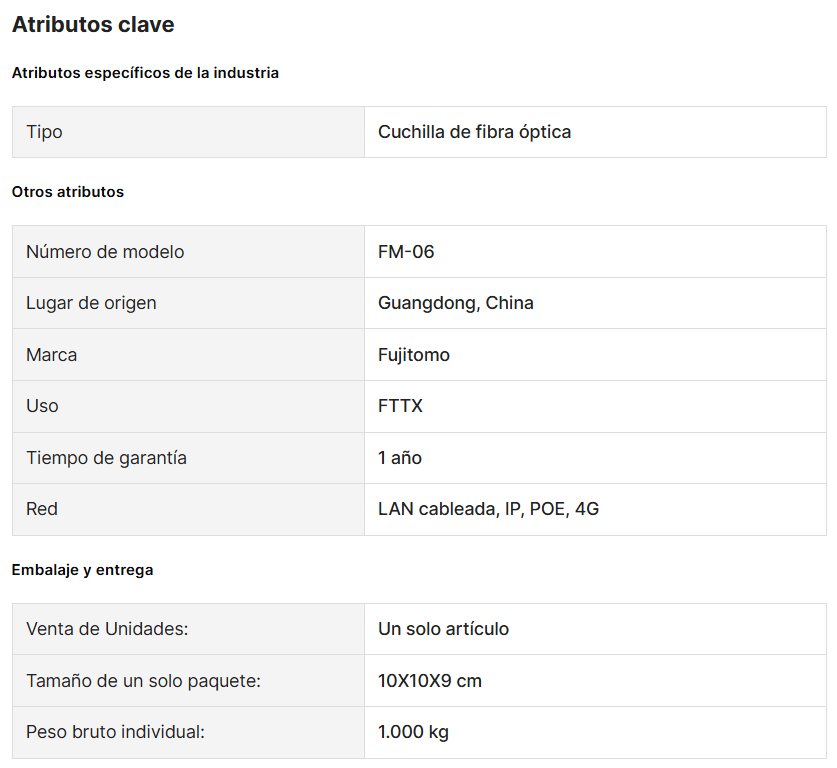This screenshot has width=837, height=768.
Task: Click the "Atributos clave" heading
Action: pyautogui.click(x=93, y=25)
